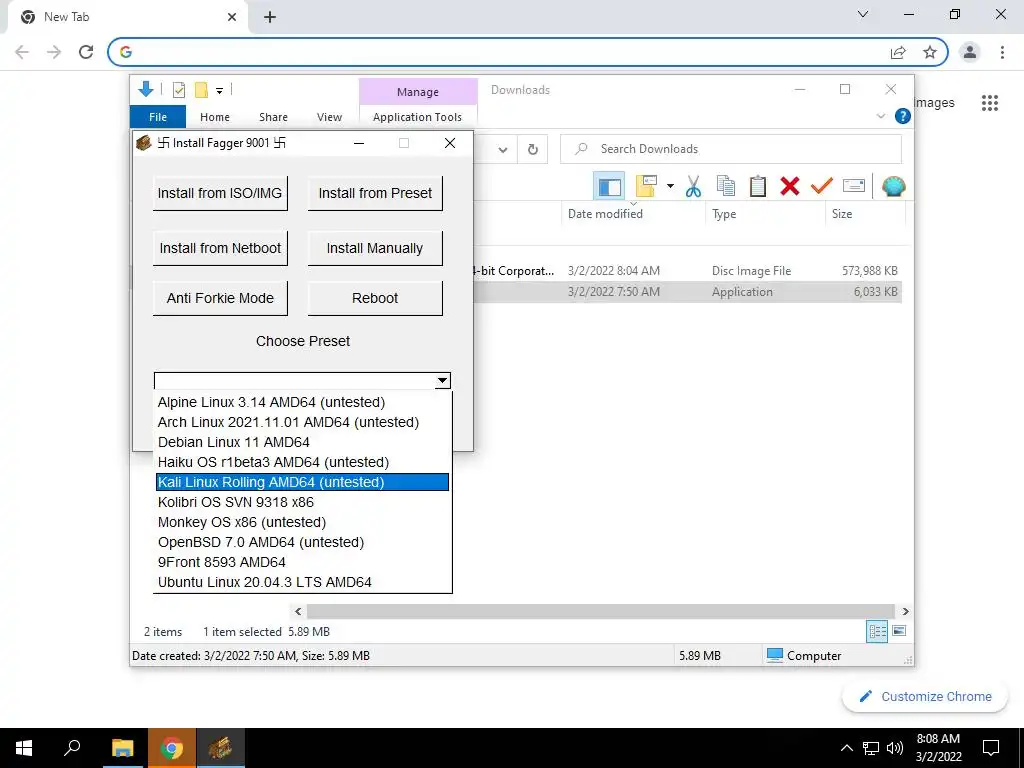Pick Haiku OS r1beta3 AMD64 preset
Viewport: 1024px width, 768px height.
pos(302,462)
